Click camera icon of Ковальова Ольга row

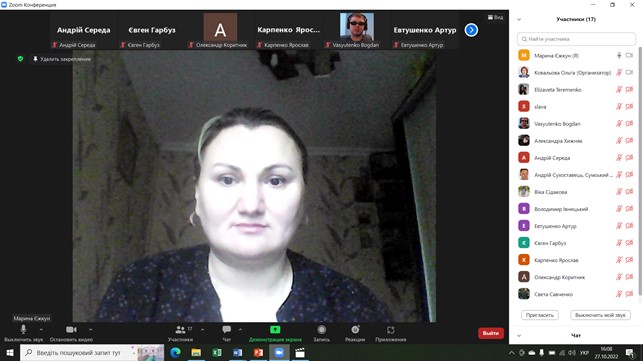[629, 73]
